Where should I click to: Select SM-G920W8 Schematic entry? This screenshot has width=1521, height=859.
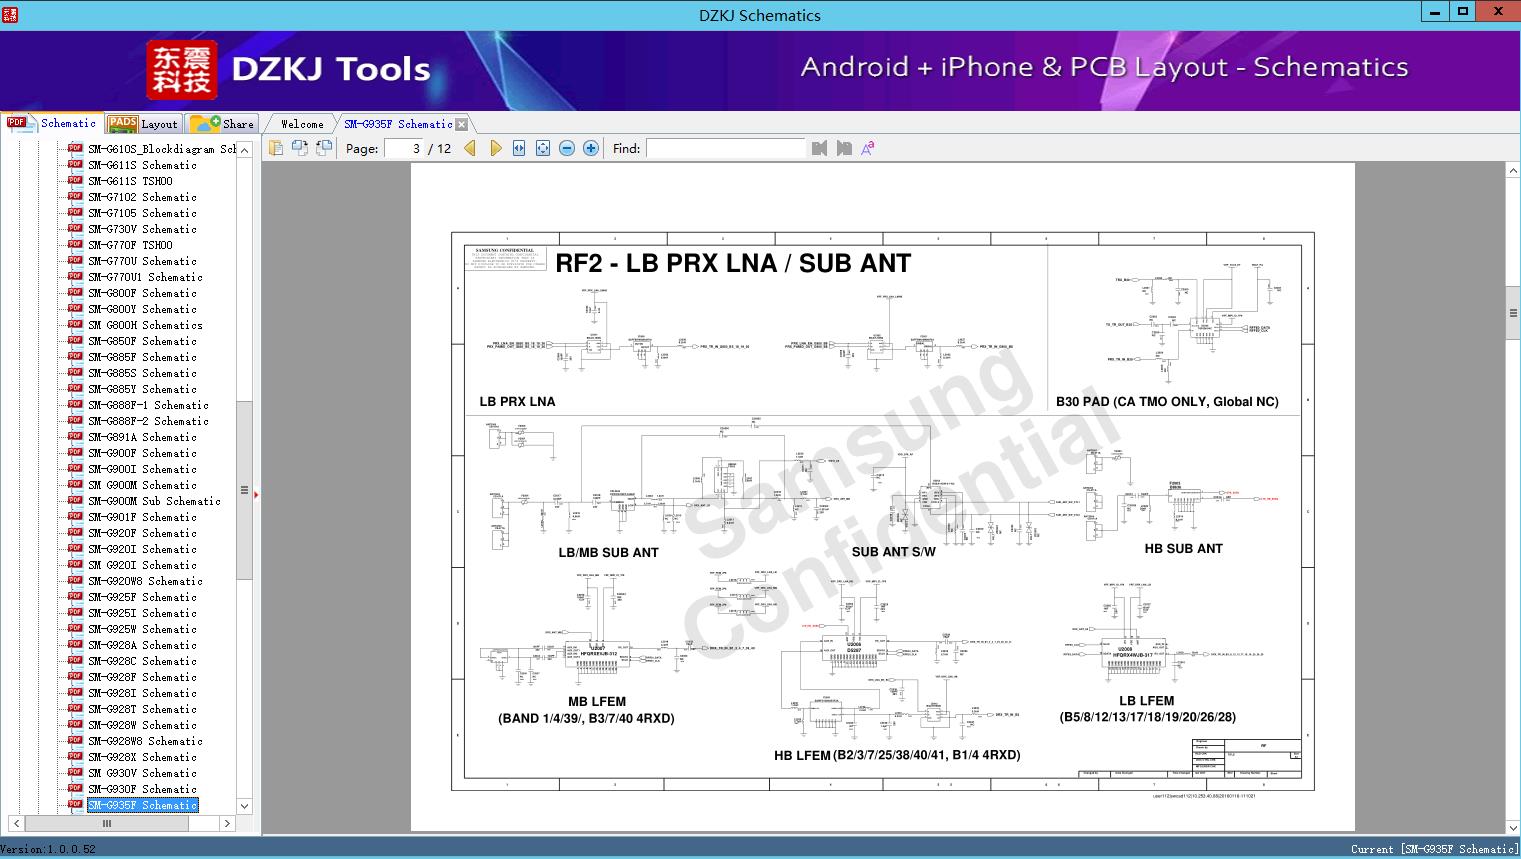(145, 581)
